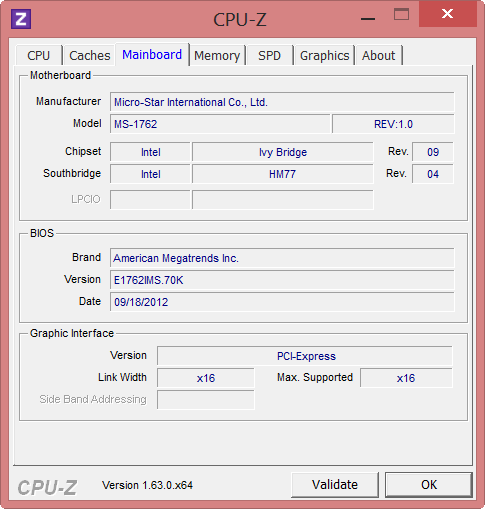Go to the Memory tab
485x509 pixels.
coord(217,55)
